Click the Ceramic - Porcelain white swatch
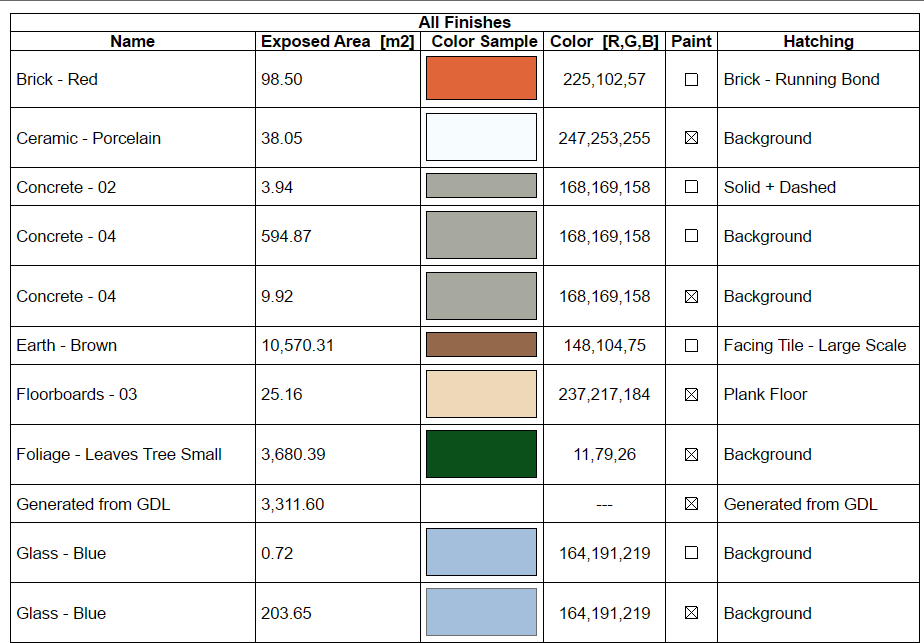Image resolution: width=924 pixels, height=643 pixels. point(481,137)
